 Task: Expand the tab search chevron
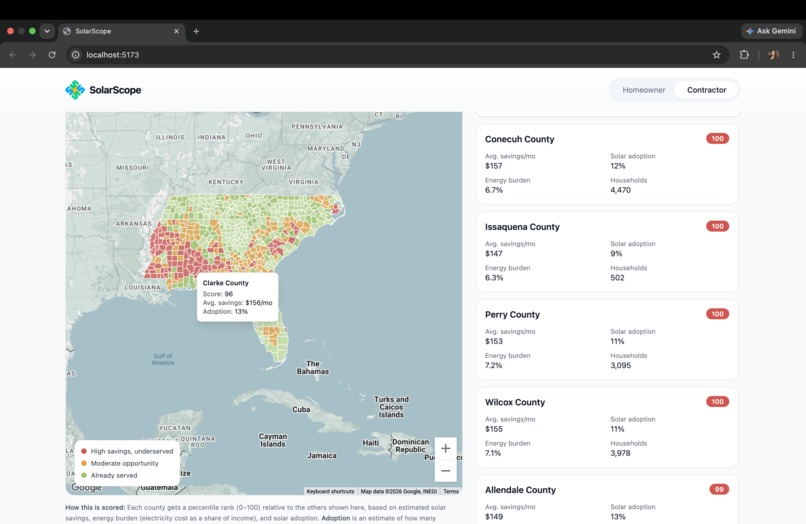point(47,31)
